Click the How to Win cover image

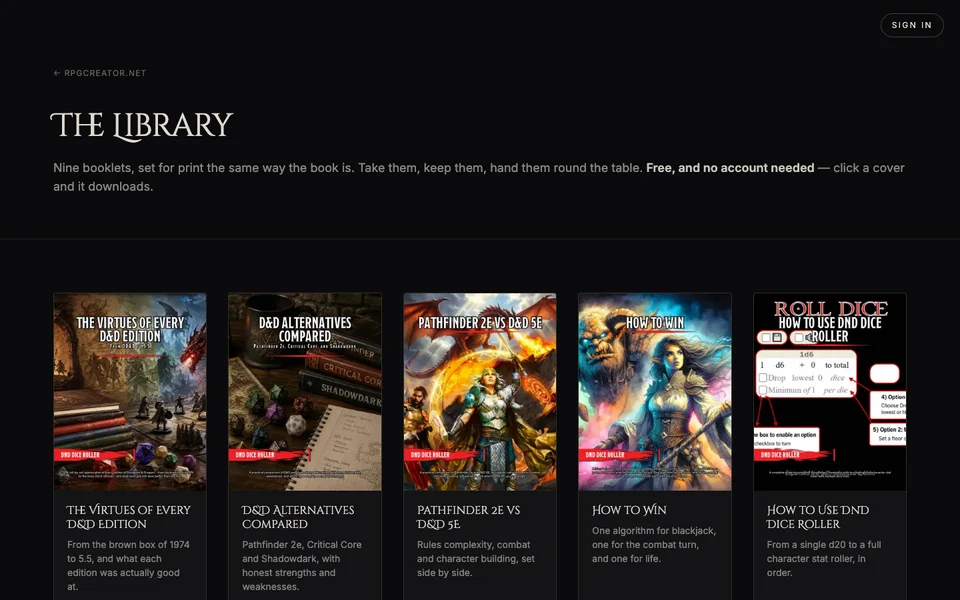tap(655, 392)
